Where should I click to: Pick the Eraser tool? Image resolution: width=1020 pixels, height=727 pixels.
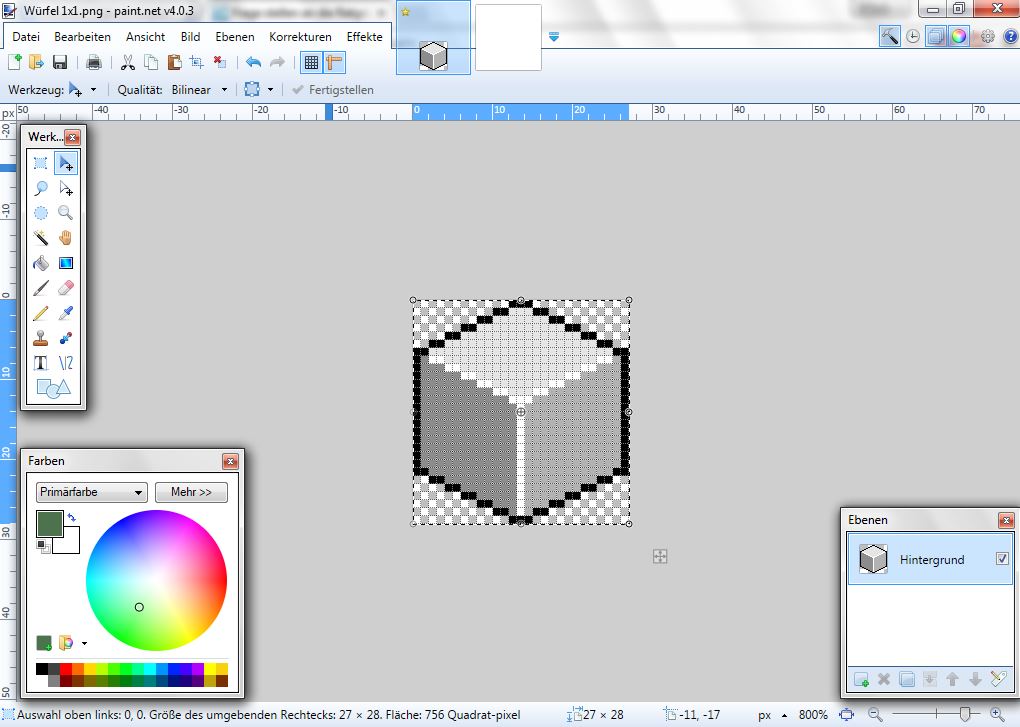[66, 288]
